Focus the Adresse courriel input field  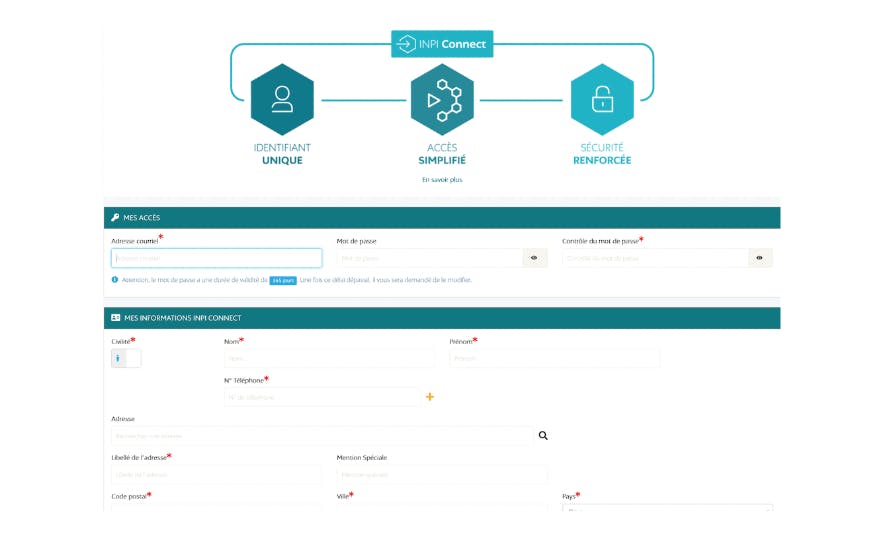click(216, 258)
